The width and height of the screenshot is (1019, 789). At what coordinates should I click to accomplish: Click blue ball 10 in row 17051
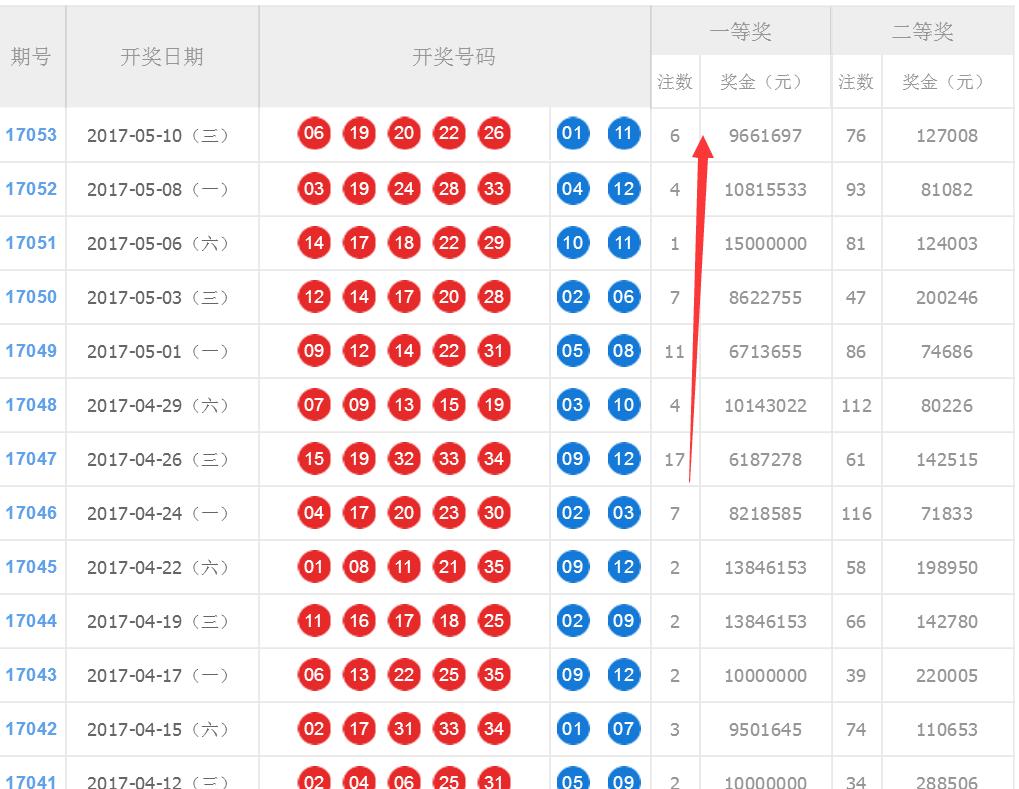(573, 242)
